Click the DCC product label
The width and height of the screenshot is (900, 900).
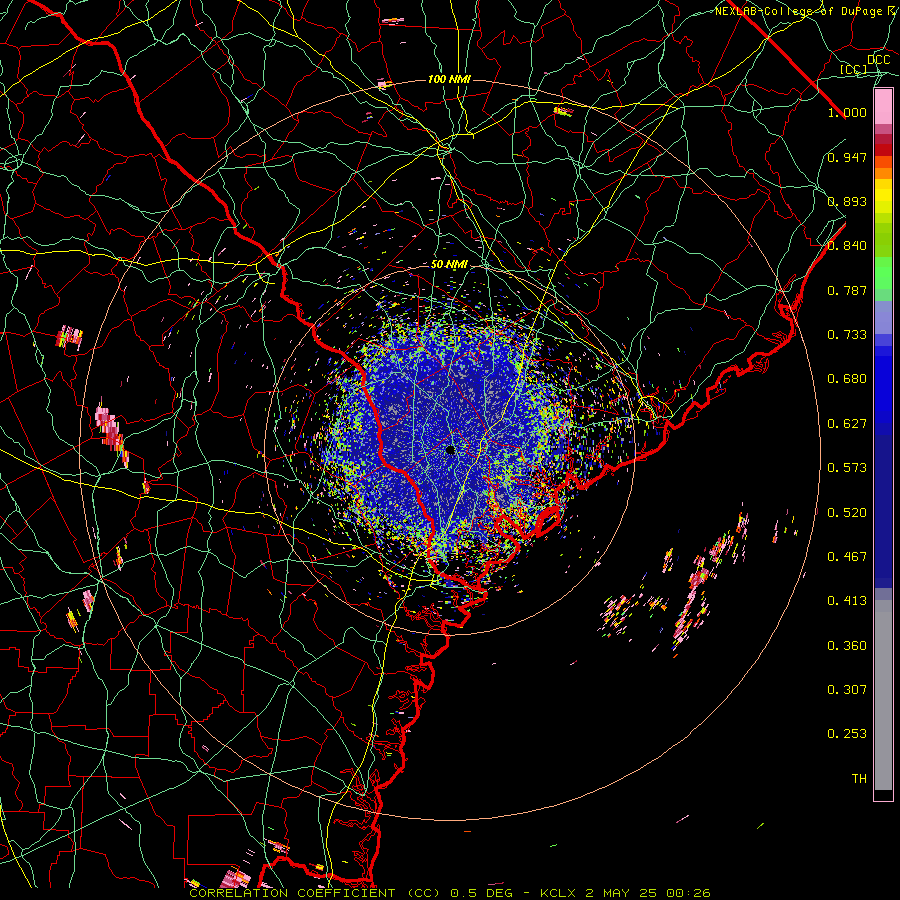(879, 60)
